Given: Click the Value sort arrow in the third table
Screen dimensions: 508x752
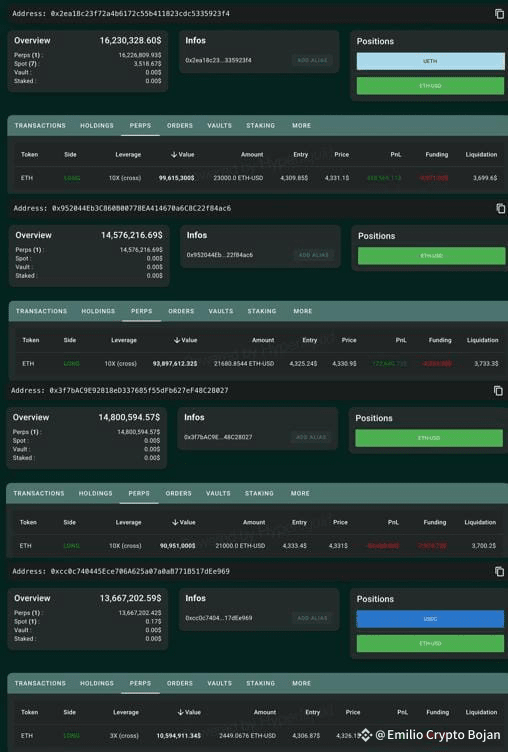Looking at the screenshot, I should 175,522.
